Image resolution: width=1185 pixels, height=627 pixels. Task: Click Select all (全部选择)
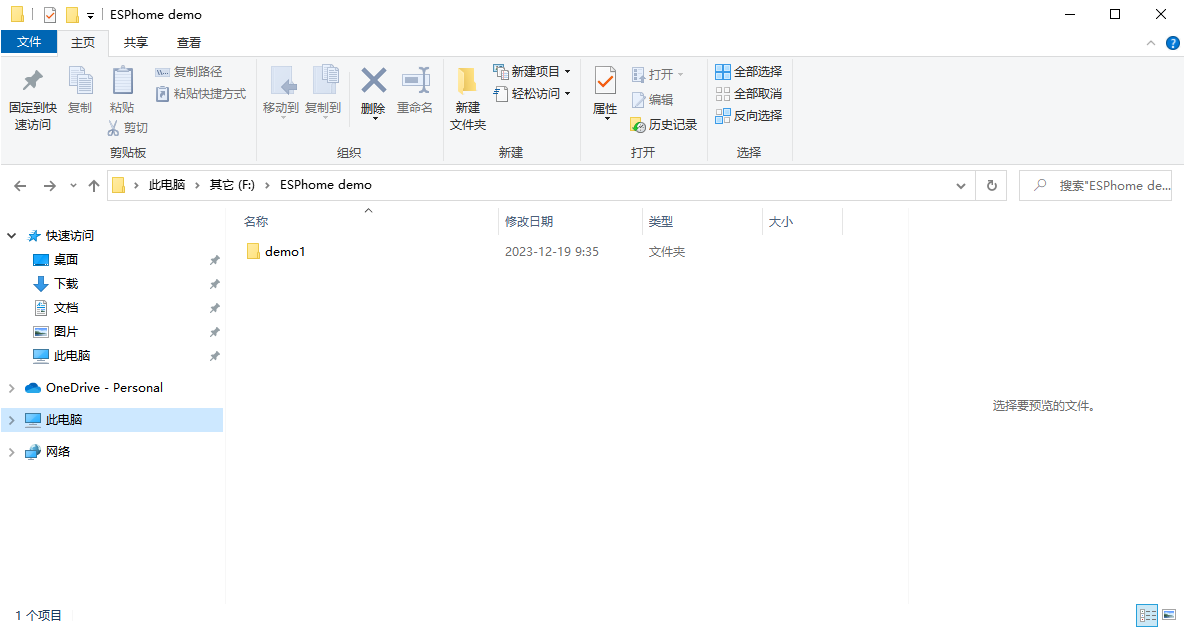749,72
